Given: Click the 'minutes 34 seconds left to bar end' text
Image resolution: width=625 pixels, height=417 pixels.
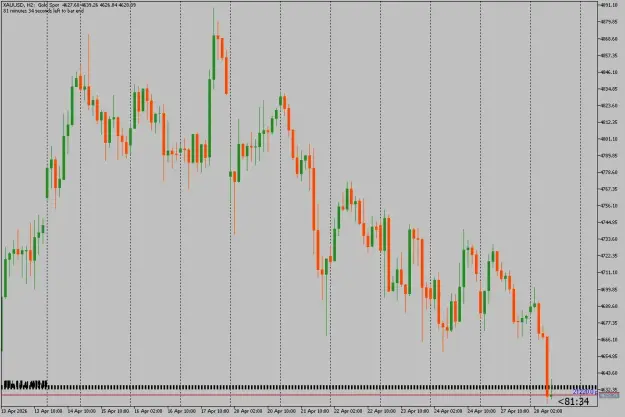Looking at the screenshot, I should [x=46, y=11].
